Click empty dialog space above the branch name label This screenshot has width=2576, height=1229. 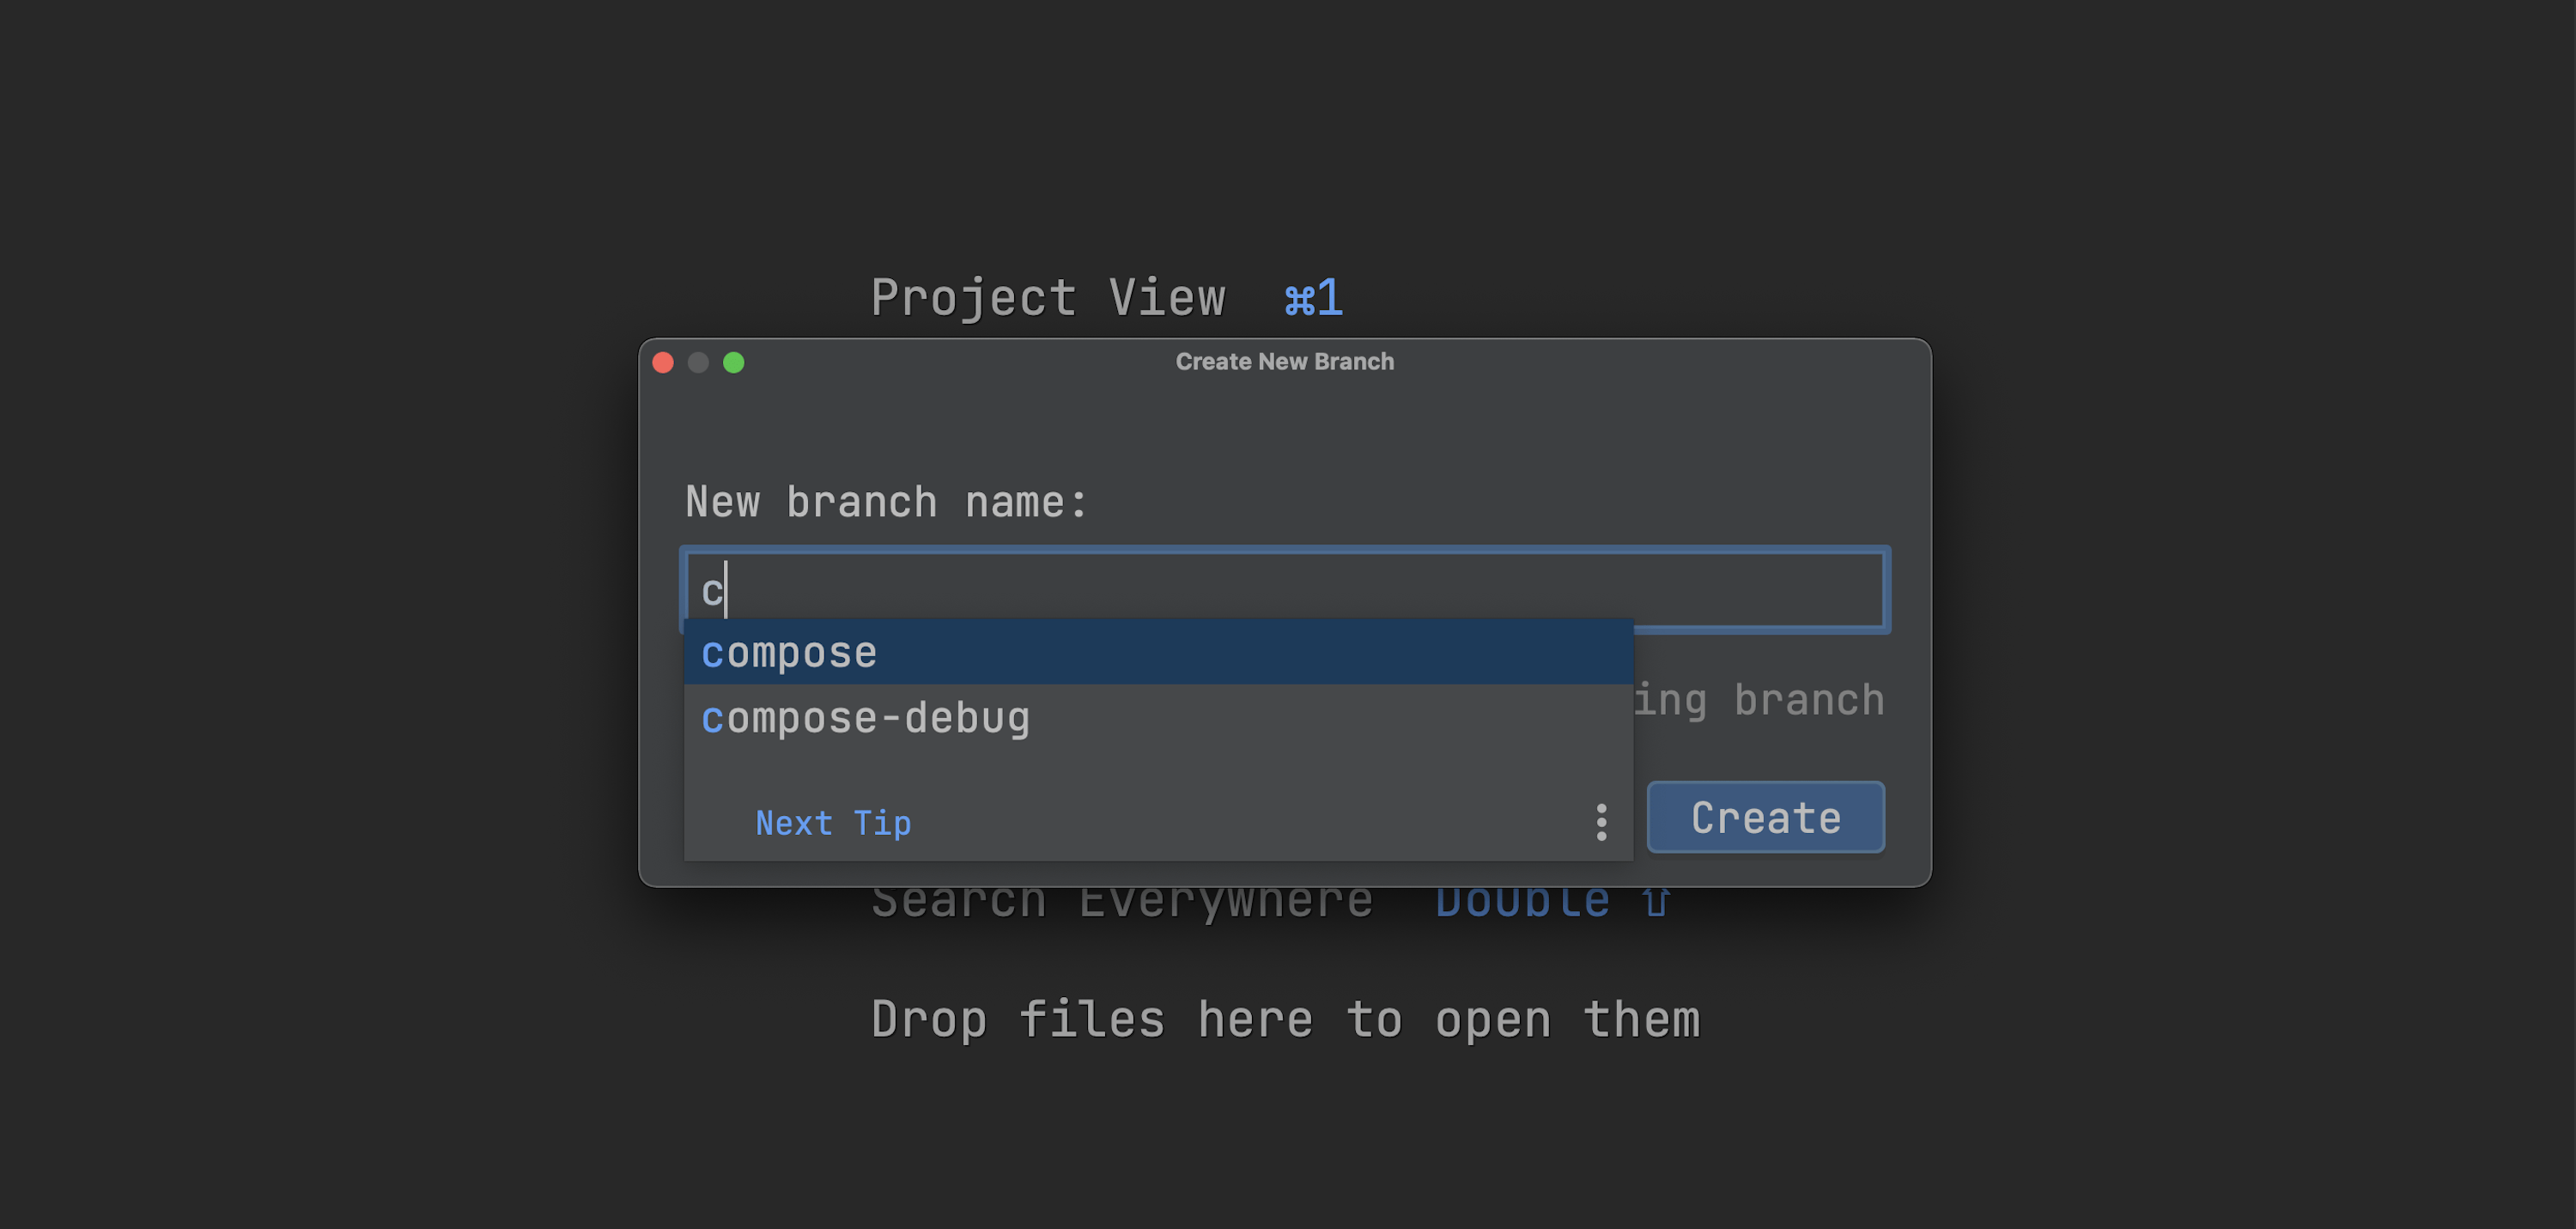coord(1284,430)
